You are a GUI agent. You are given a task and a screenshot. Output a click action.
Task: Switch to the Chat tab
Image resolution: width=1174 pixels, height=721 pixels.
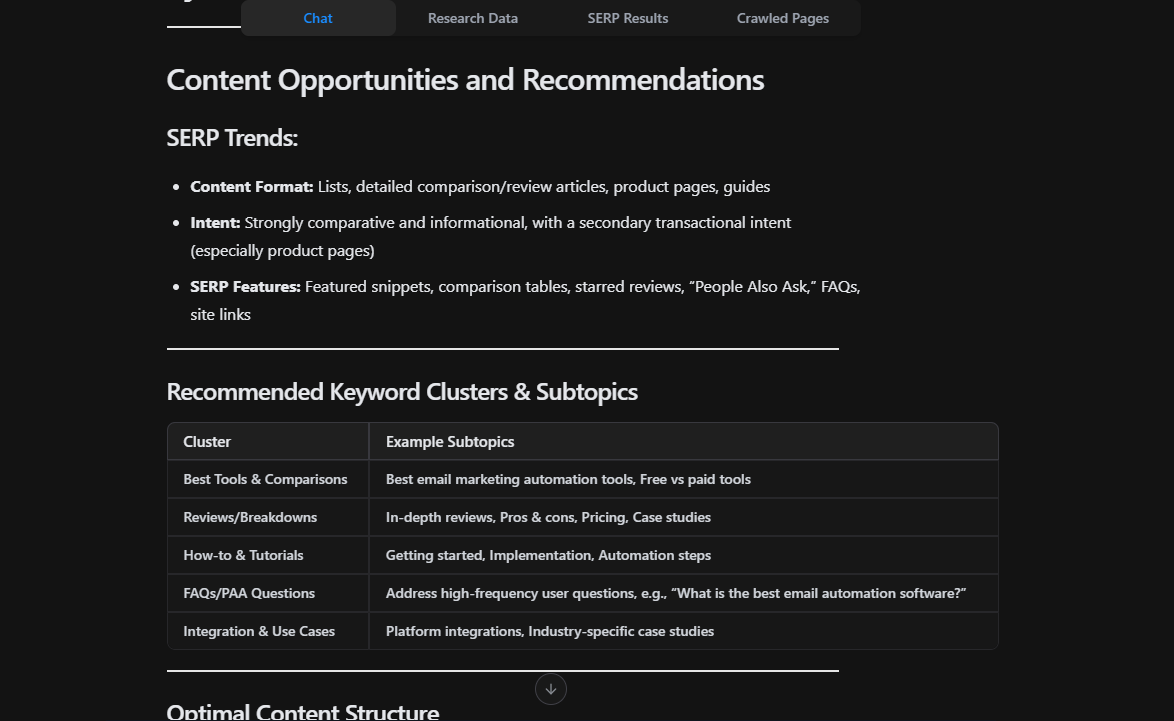tap(318, 18)
